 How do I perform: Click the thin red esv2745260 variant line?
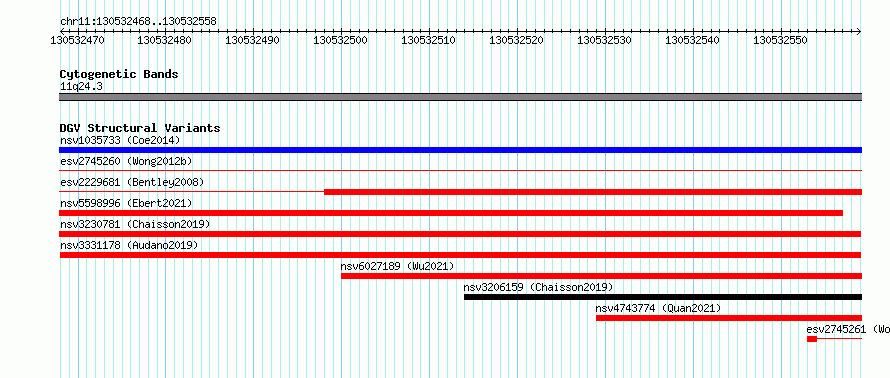click(460, 170)
